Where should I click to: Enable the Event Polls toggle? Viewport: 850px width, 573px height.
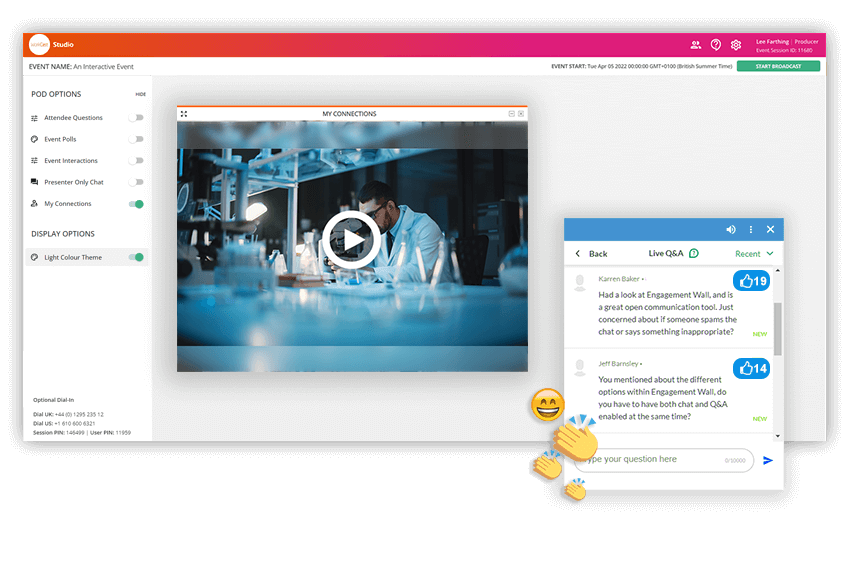(x=136, y=139)
